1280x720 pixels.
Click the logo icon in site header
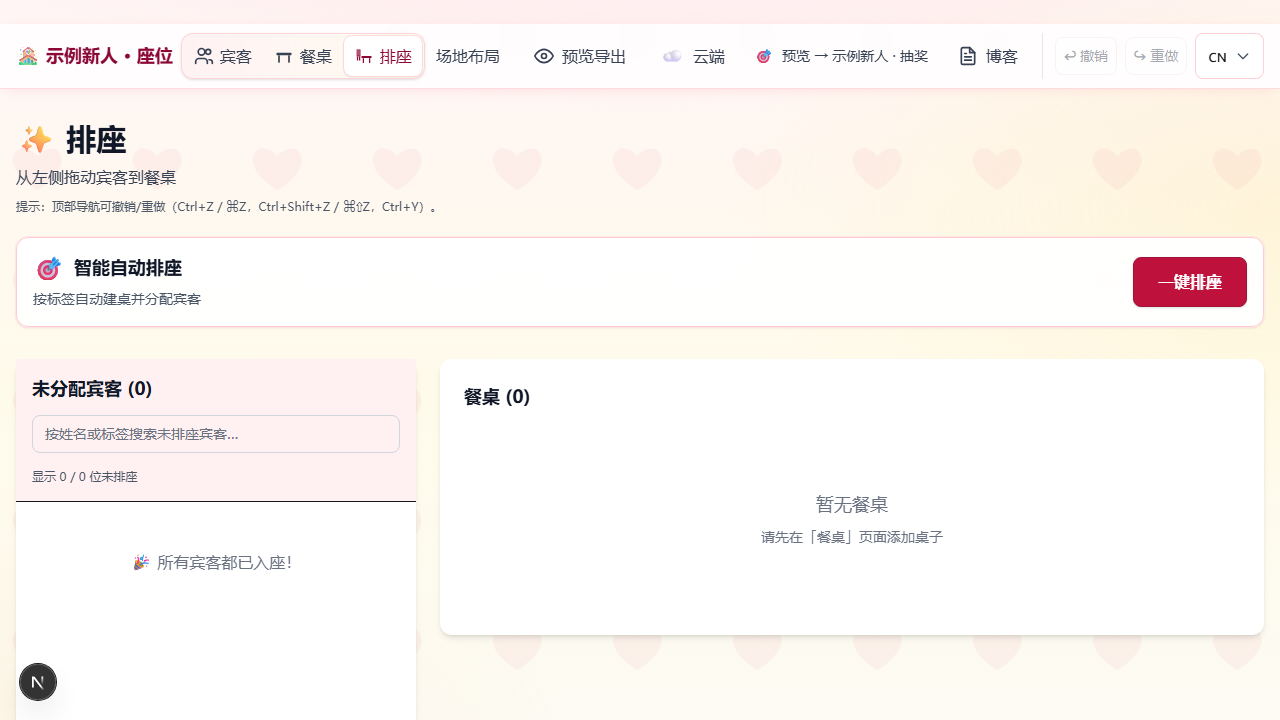pos(28,56)
